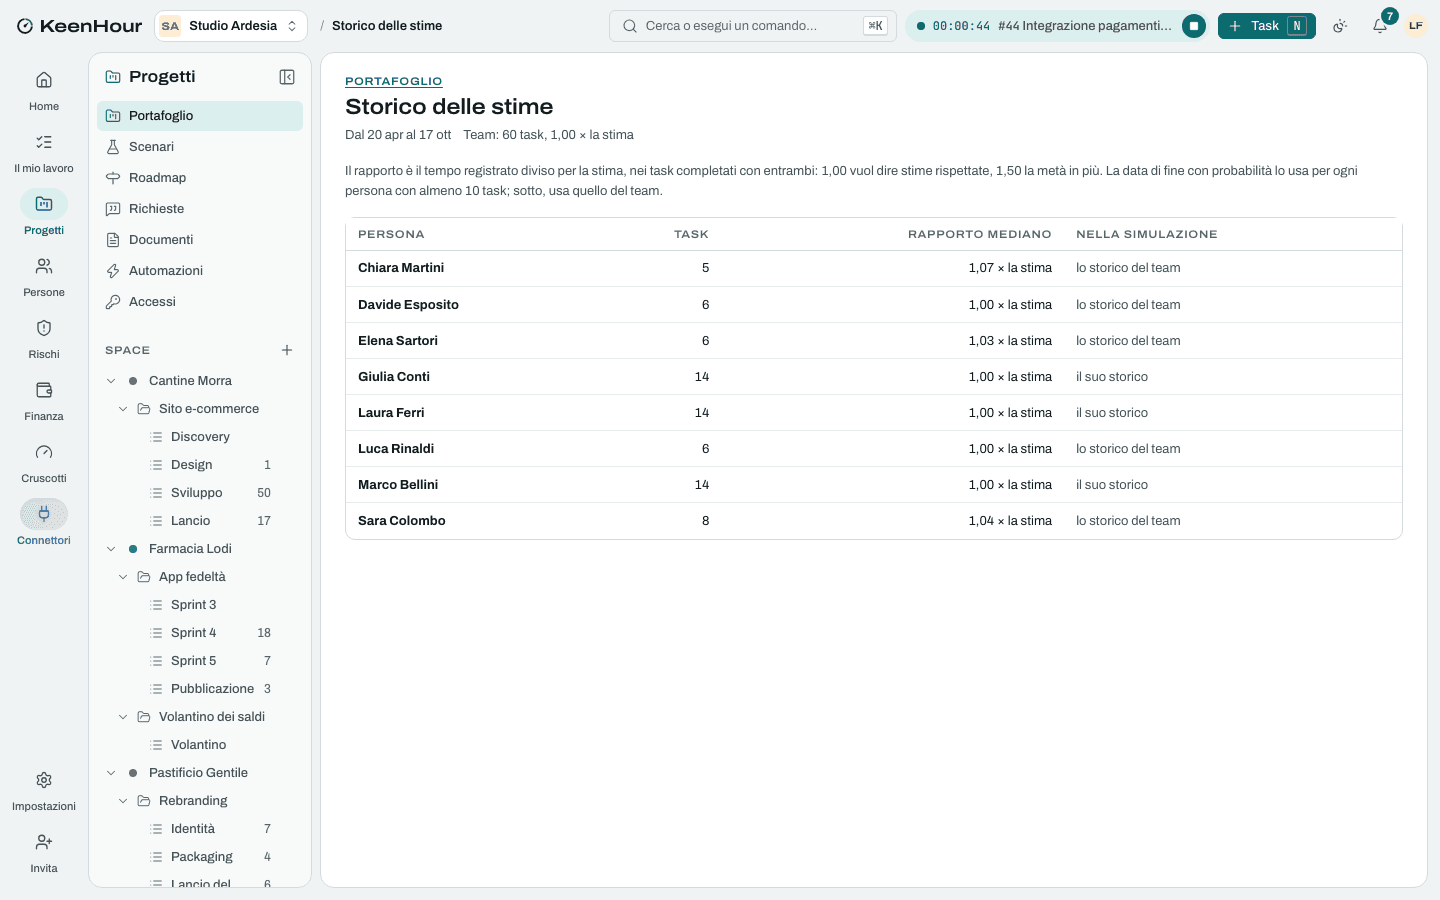Open Accessi in Progetti menu
This screenshot has height=900, width=1440.
200,302
